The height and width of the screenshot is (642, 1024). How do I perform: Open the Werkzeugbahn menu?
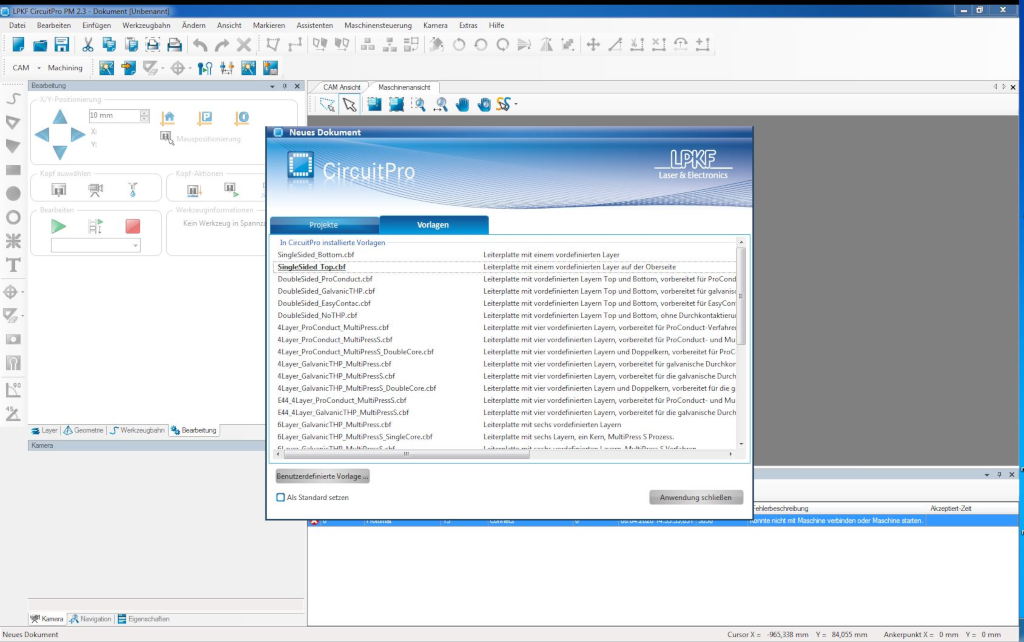(146, 25)
